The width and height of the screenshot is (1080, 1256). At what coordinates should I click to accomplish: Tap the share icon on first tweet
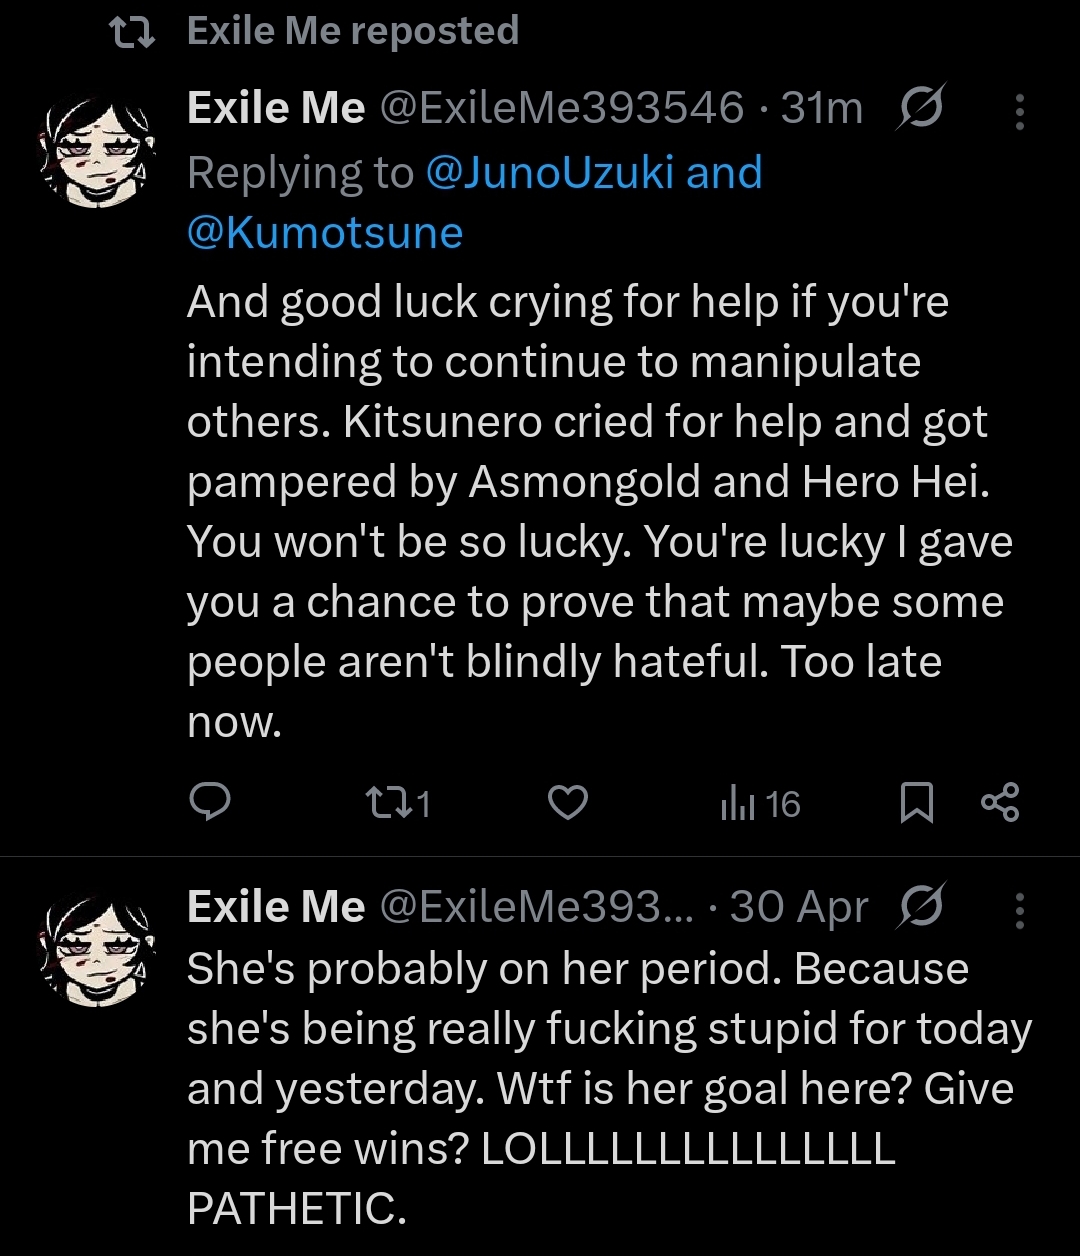point(1000,803)
